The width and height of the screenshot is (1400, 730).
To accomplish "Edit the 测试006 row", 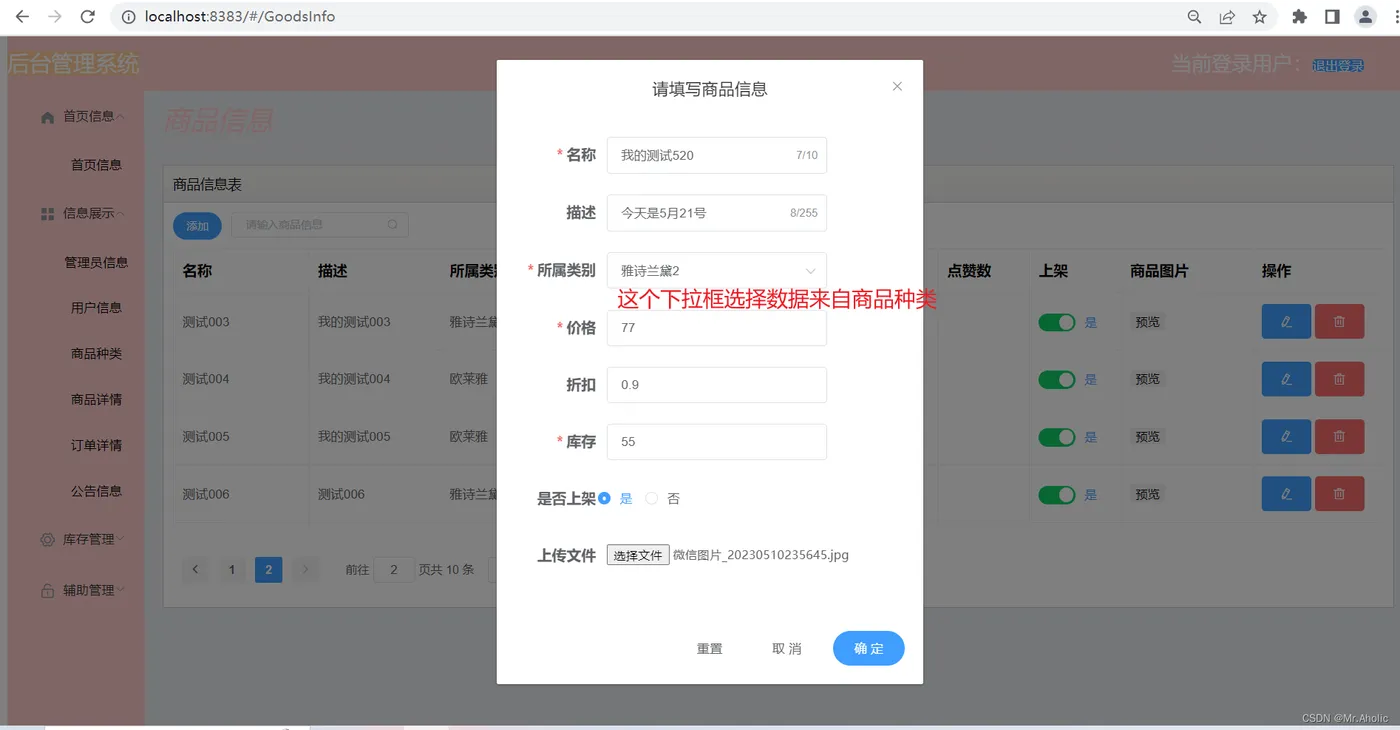I will [x=1286, y=494].
